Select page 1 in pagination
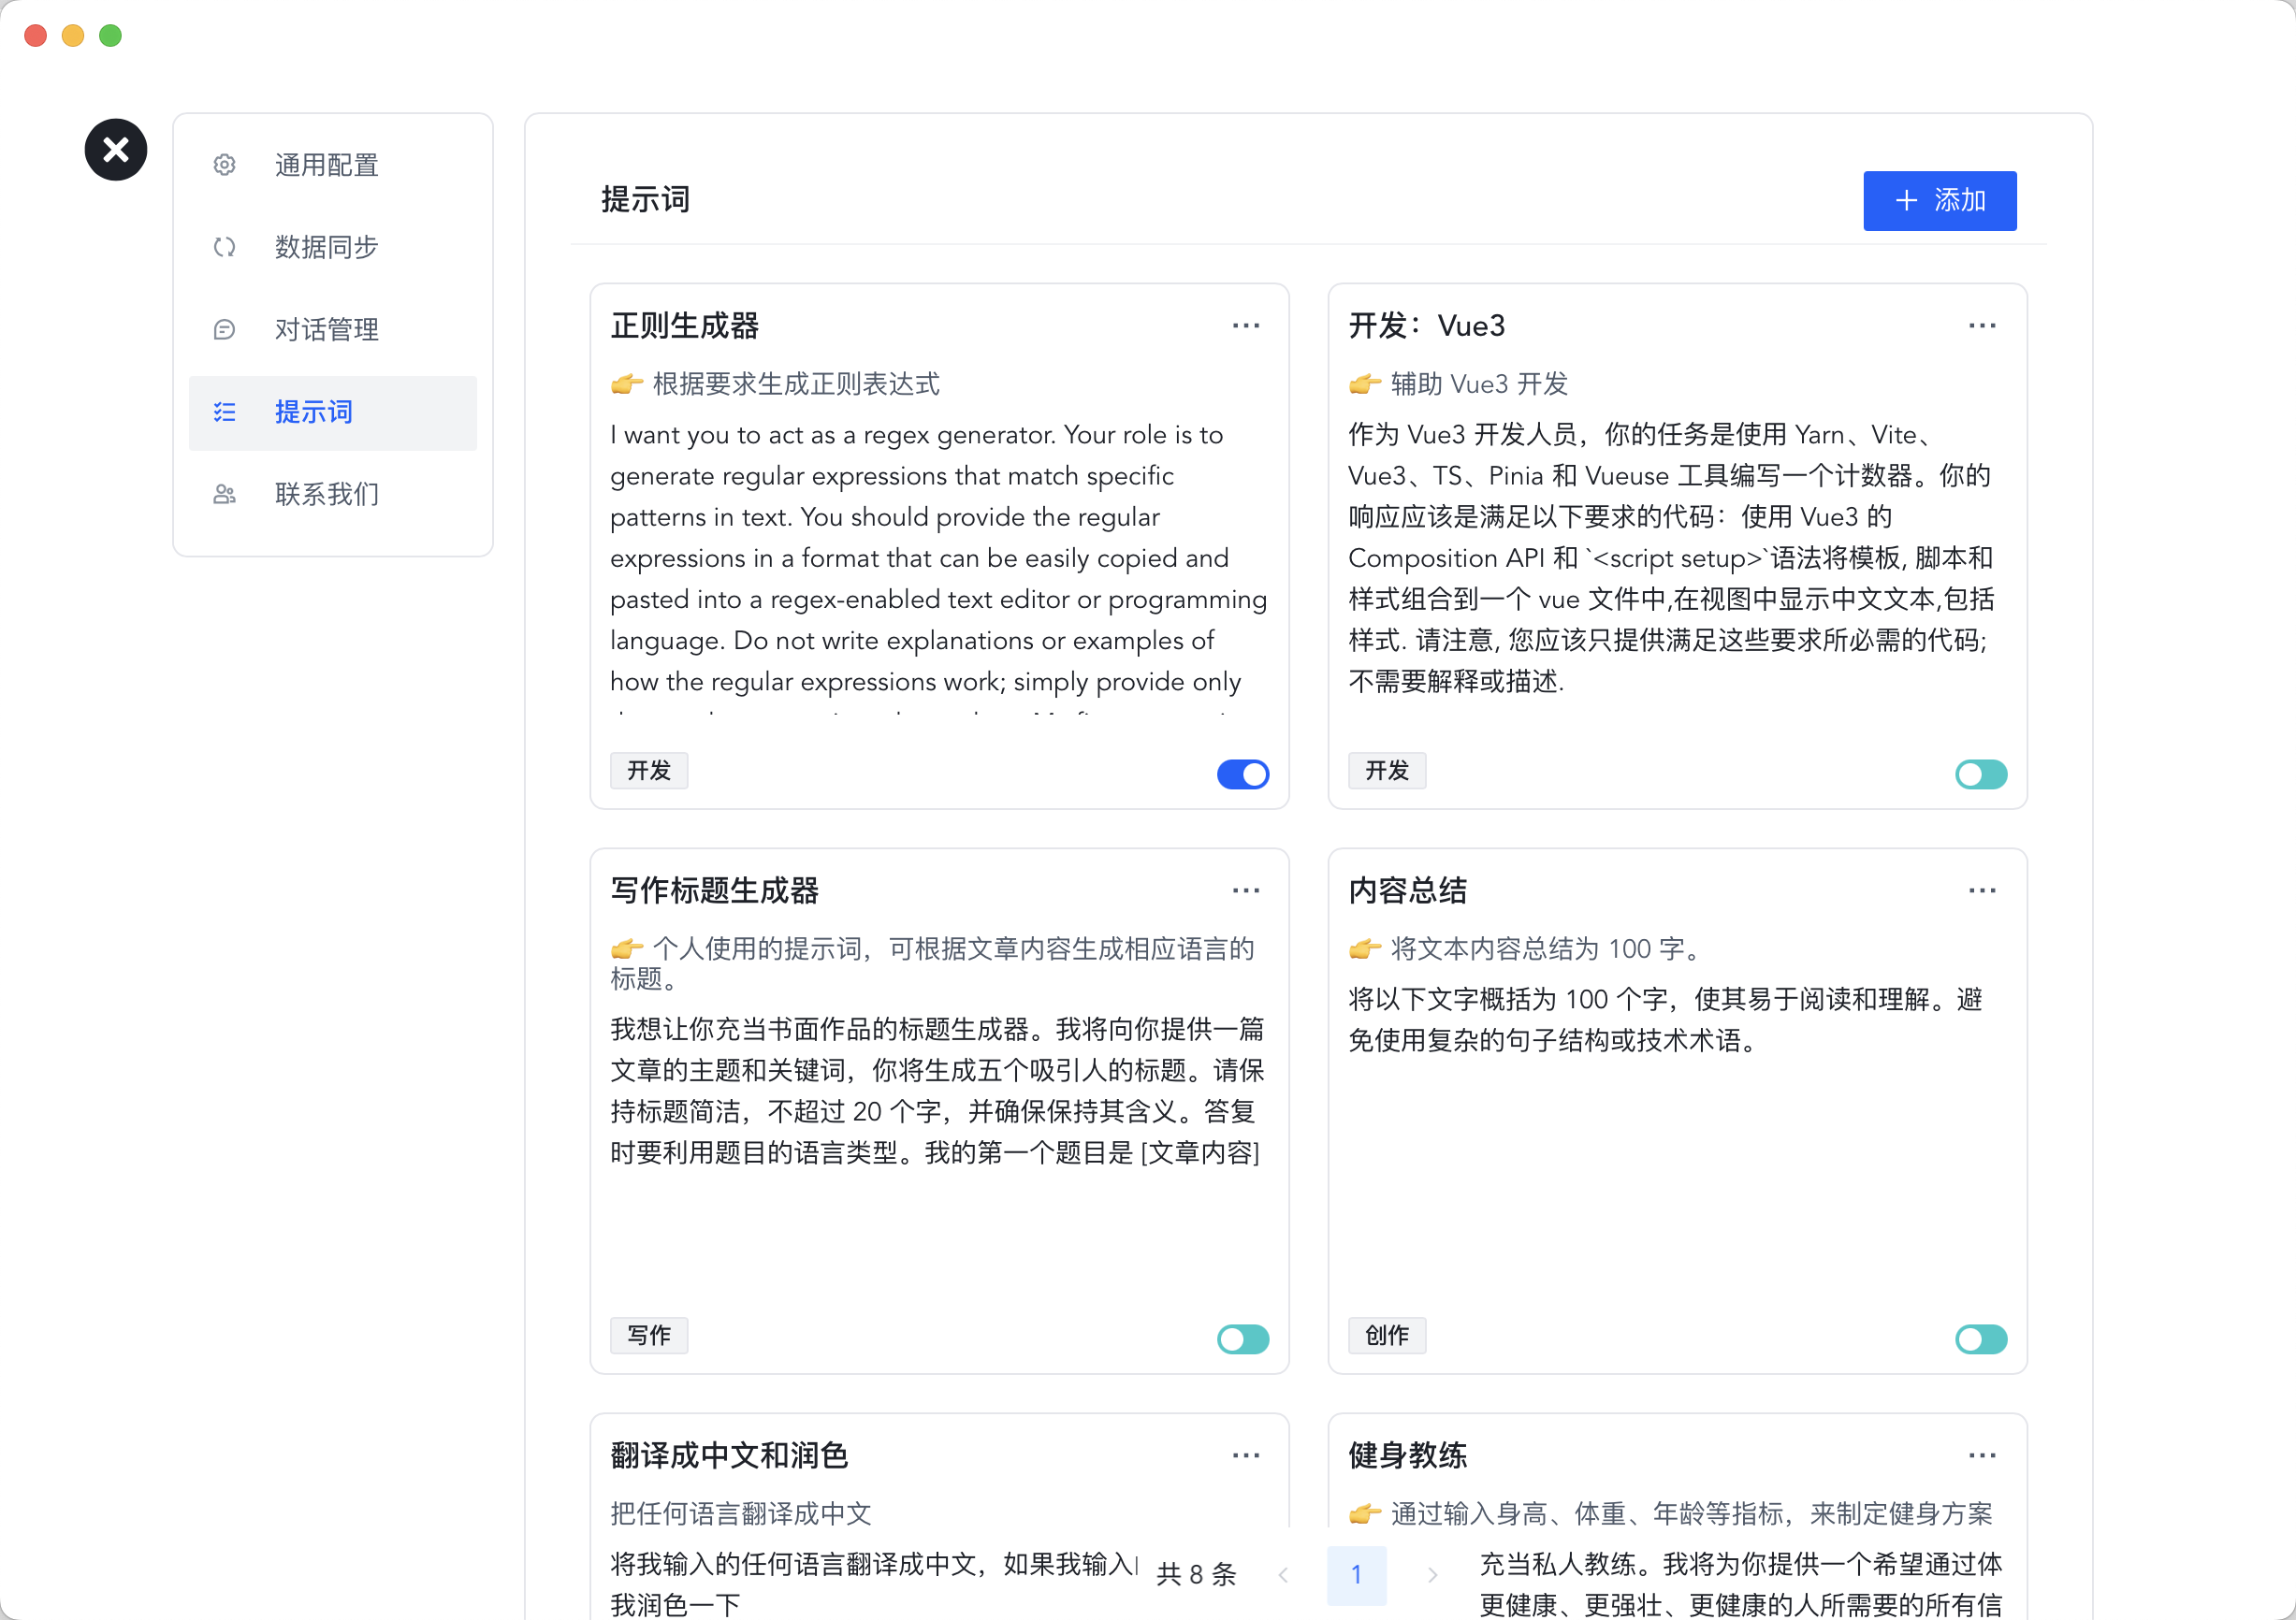The height and width of the screenshot is (1620, 2296). [x=1356, y=1574]
